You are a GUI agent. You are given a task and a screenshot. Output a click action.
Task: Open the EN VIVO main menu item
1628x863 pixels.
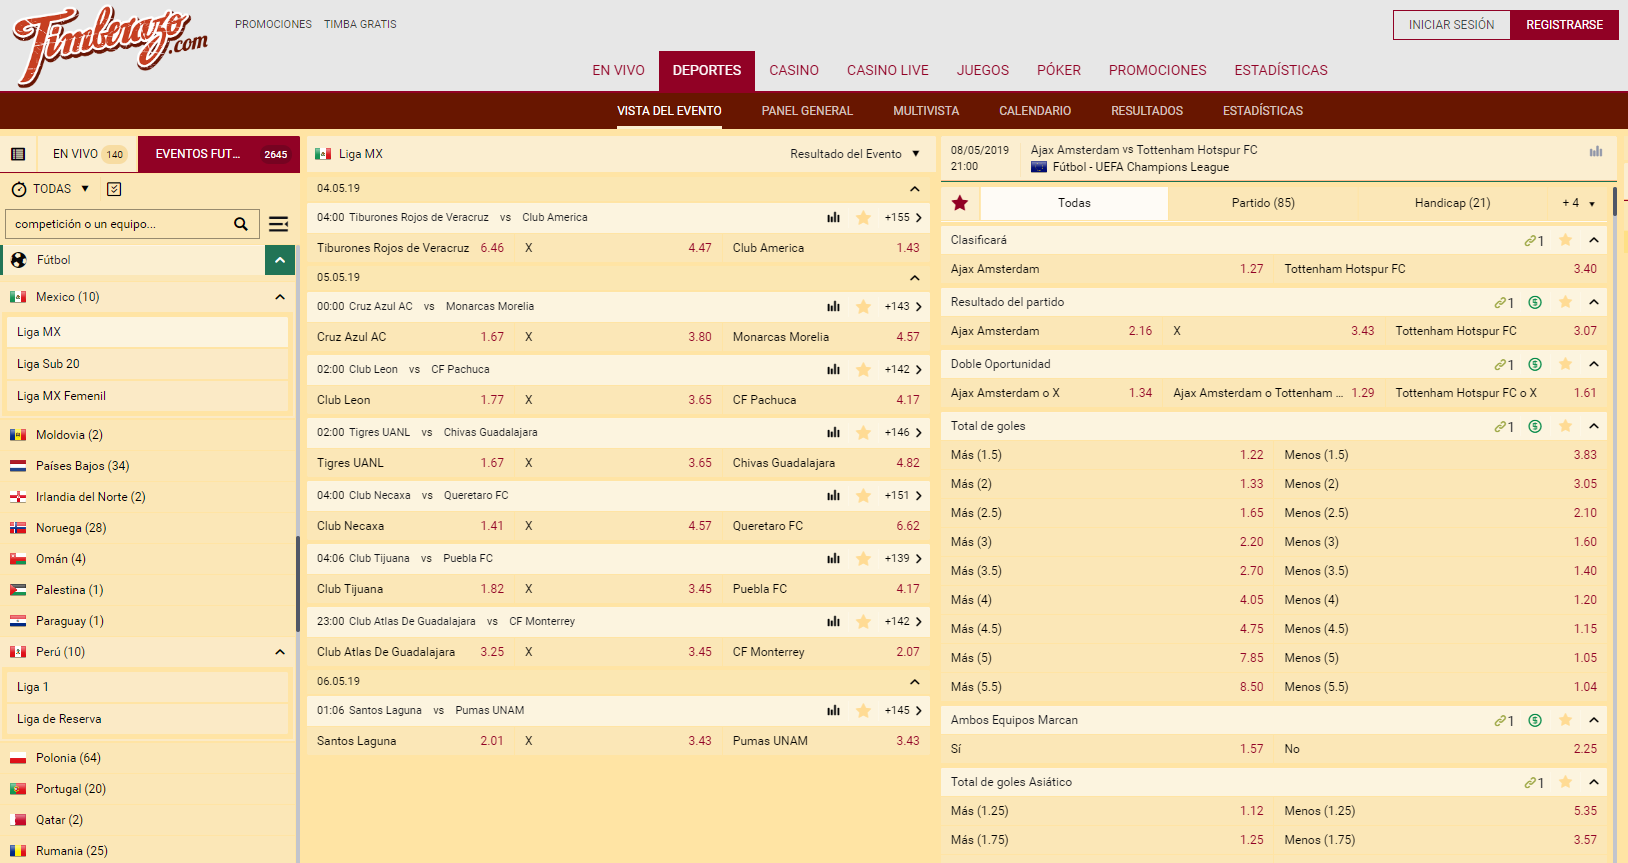pyautogui.click(x=618, y=70)
